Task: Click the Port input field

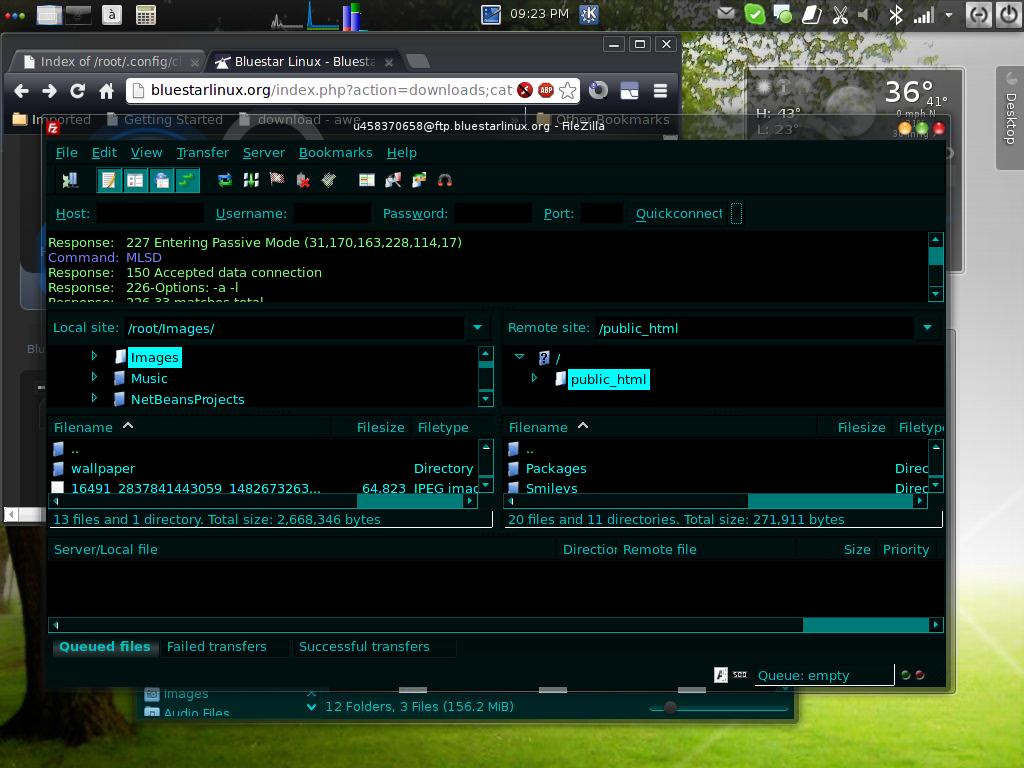Action: (x=601, y=214)
